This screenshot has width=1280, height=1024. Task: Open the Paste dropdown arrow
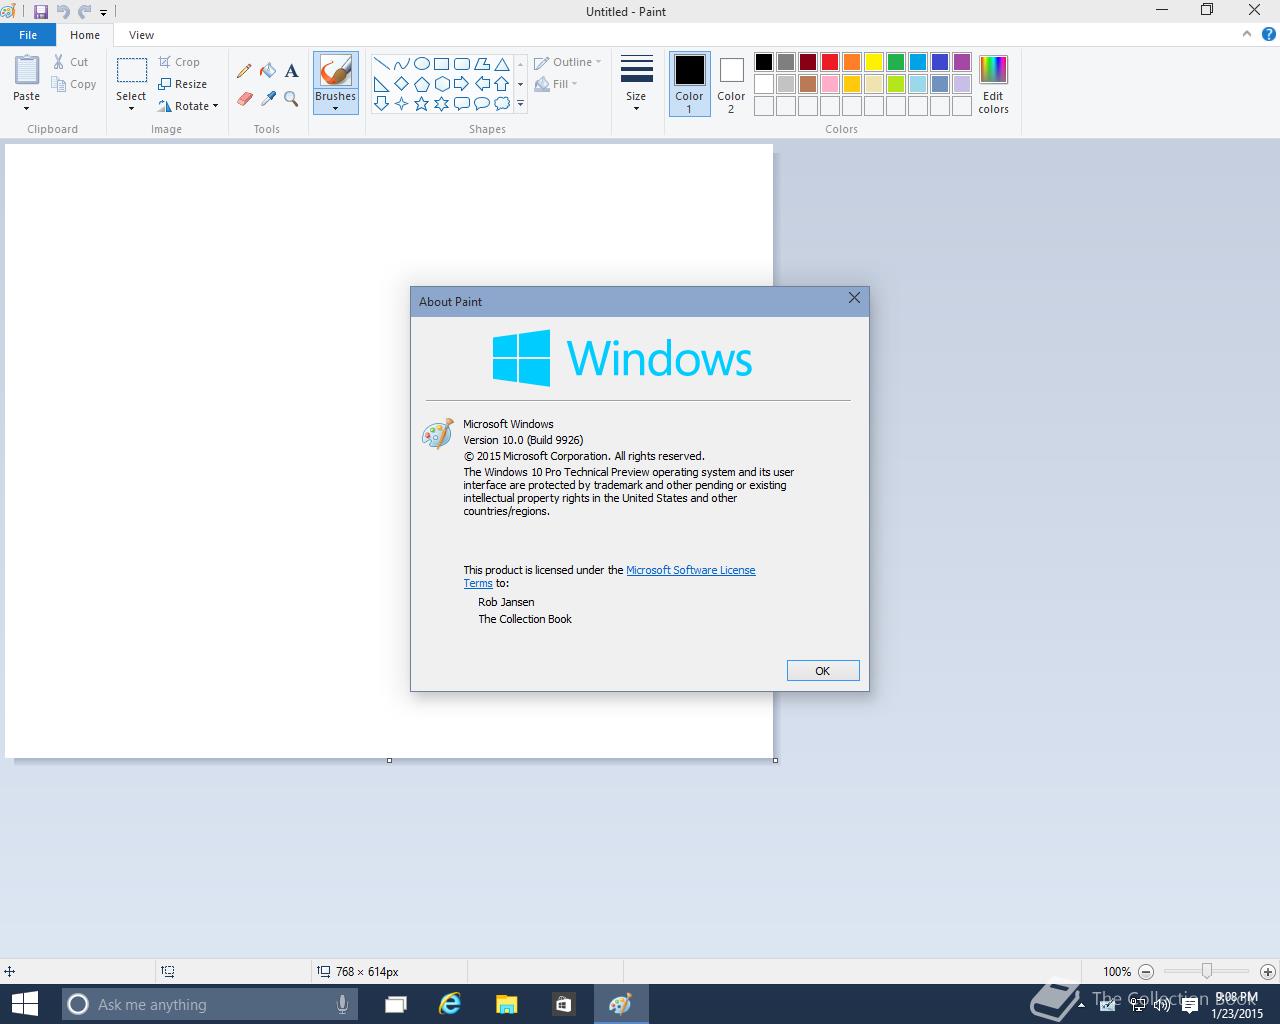27,108
